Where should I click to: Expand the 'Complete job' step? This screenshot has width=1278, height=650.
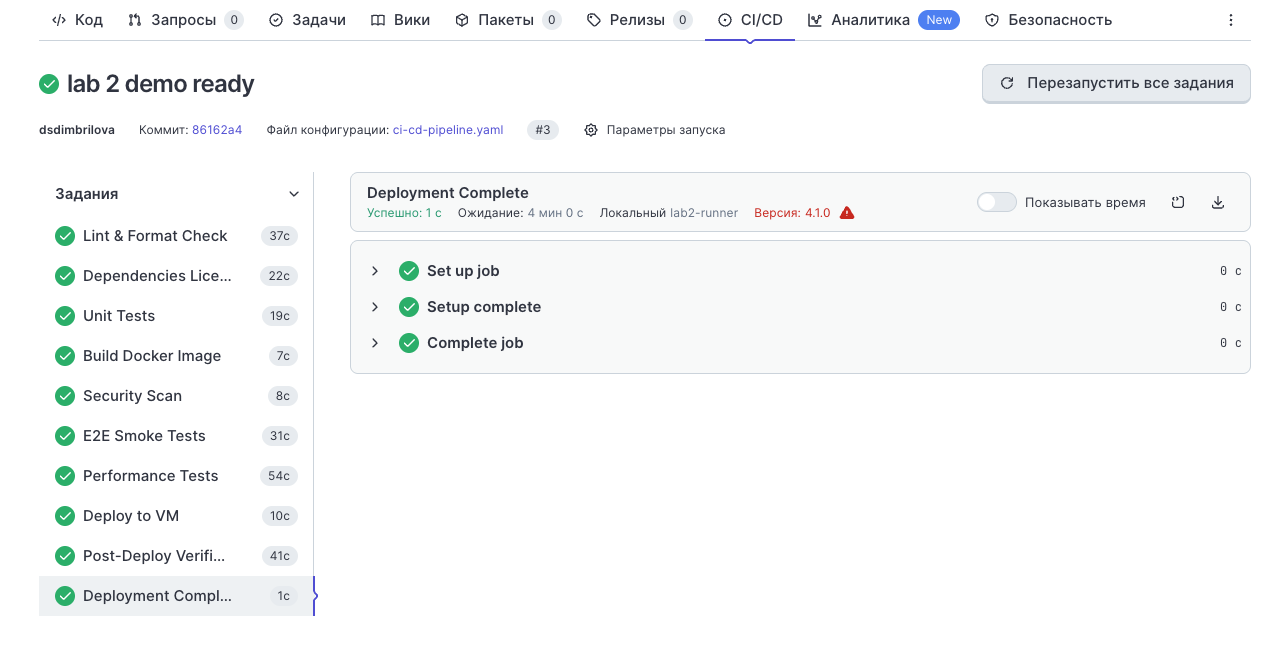(x=375, y=342)
